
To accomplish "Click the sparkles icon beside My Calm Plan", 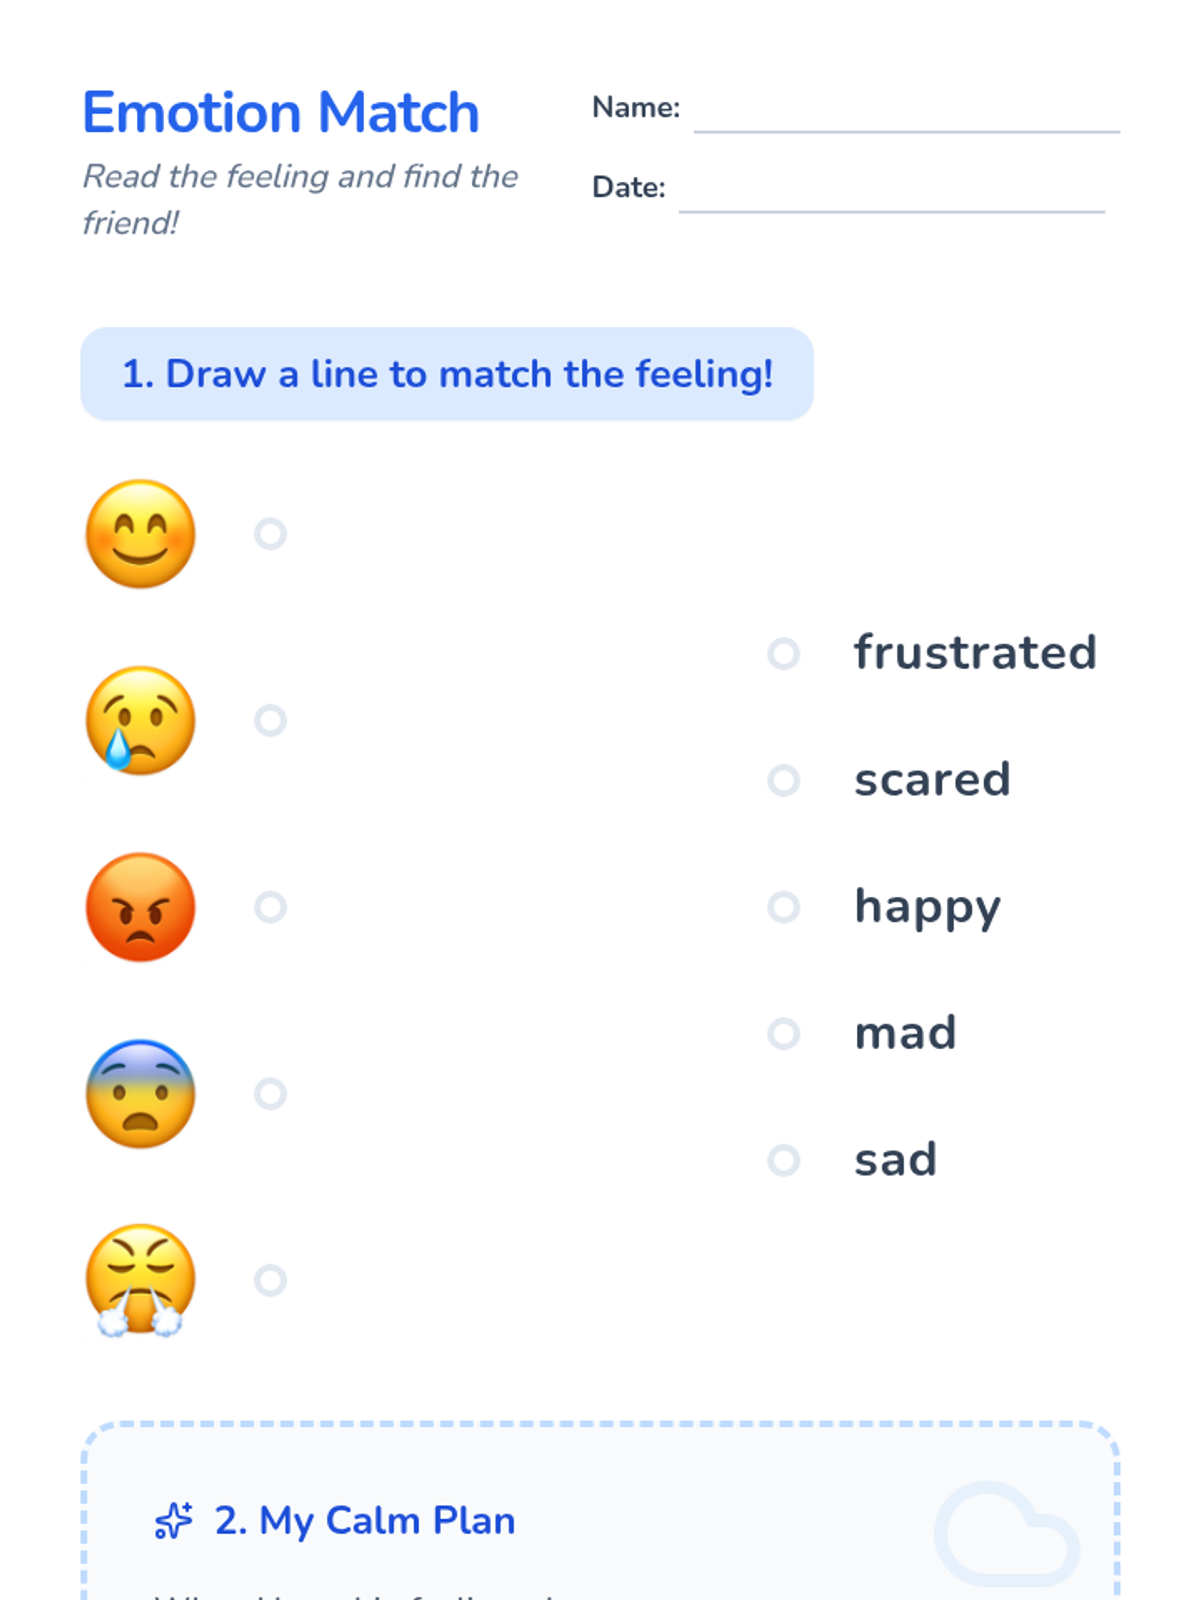I will pyautogui.click(x=173, y=1521).
